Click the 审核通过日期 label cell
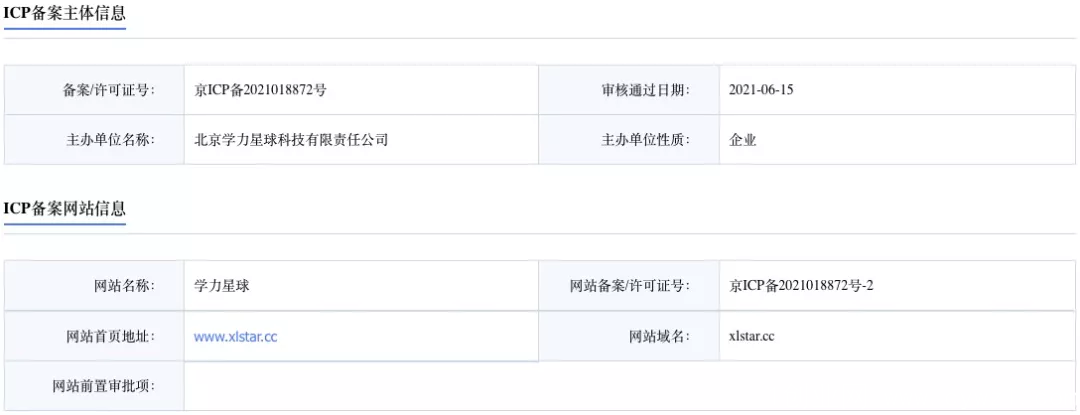The width and height of the screenshot is (1080, 415). point(629,90)
